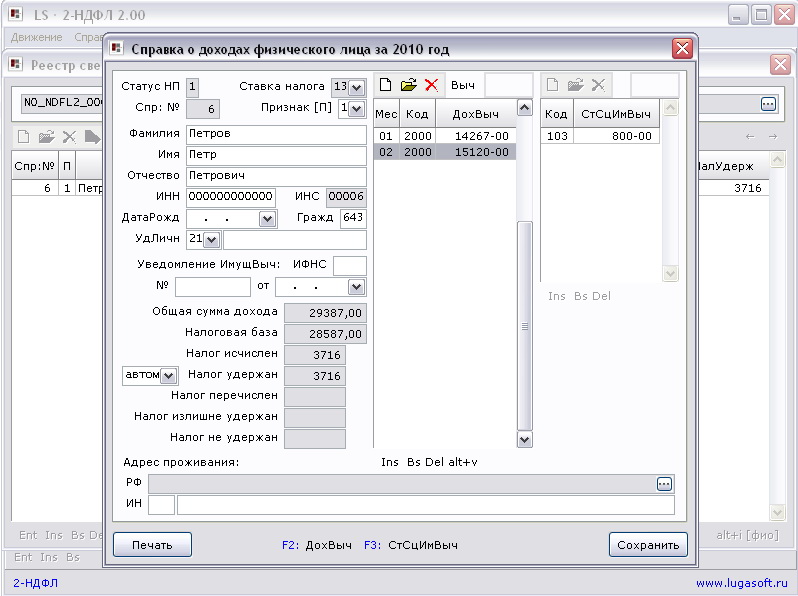
Task: Expand the УдЛичн document type dropdown
Action: coord(212,239)
